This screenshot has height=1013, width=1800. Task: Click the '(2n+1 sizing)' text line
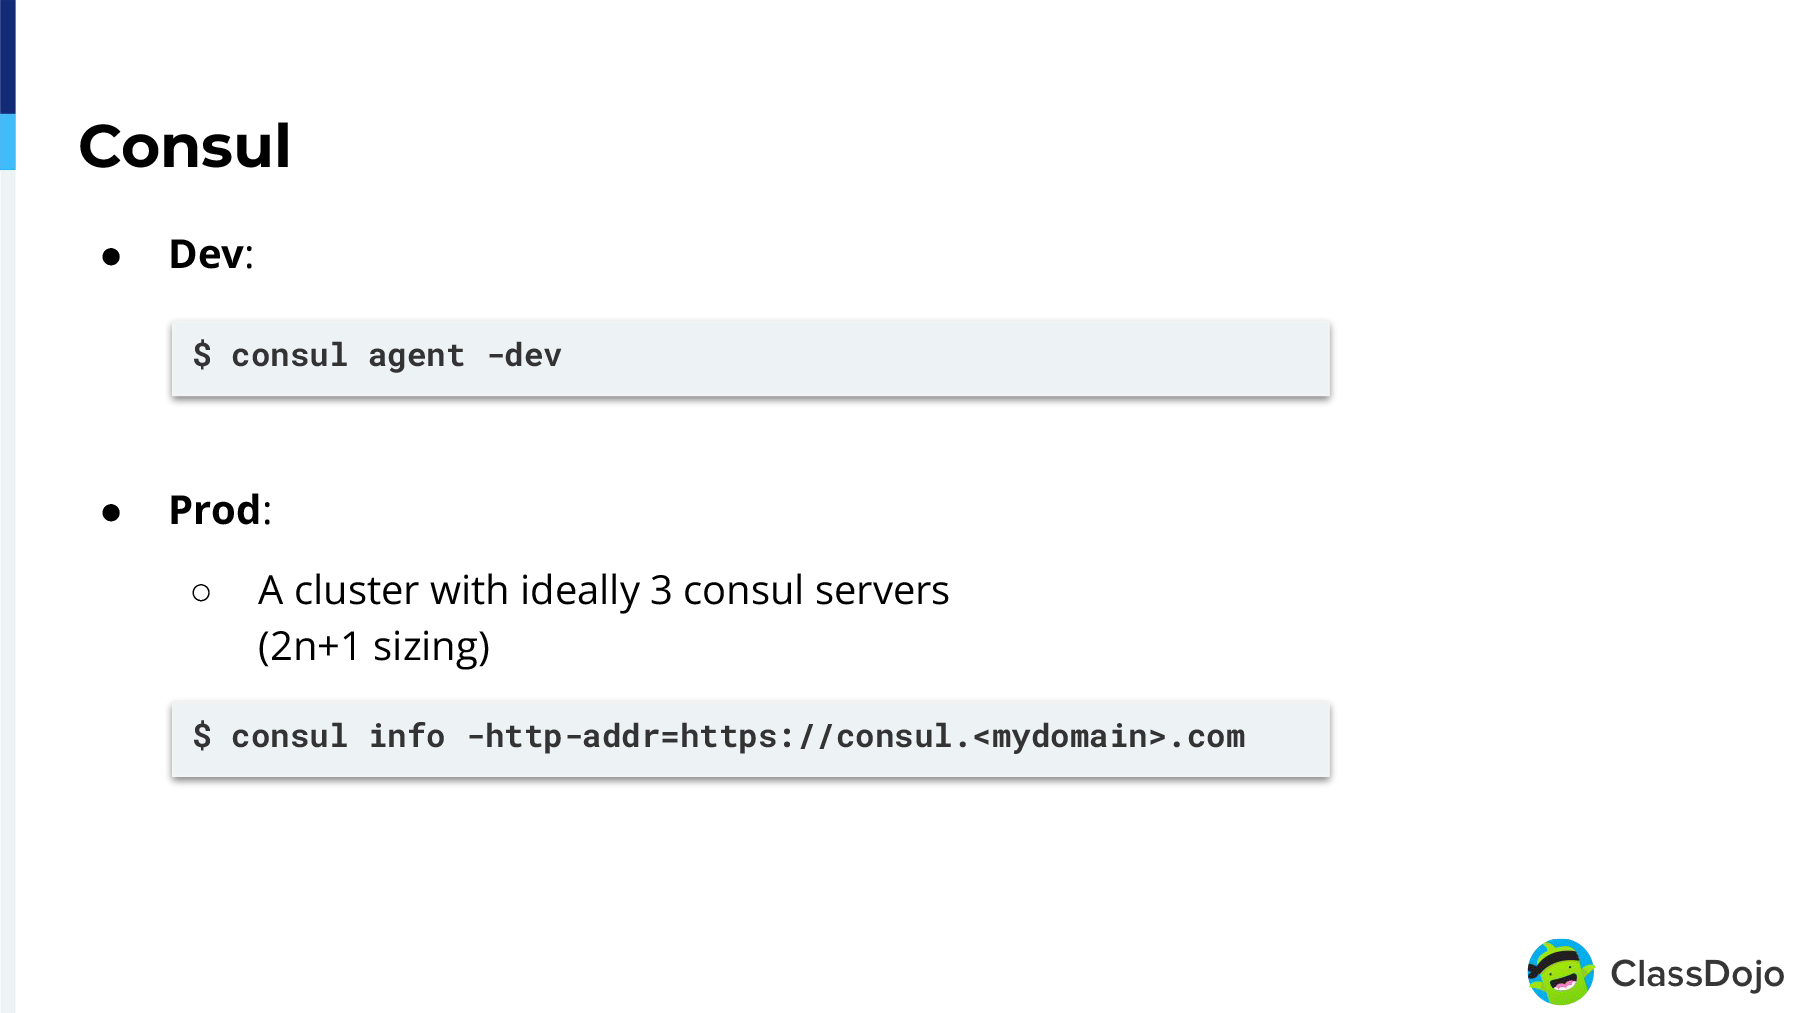click(374, 646)
